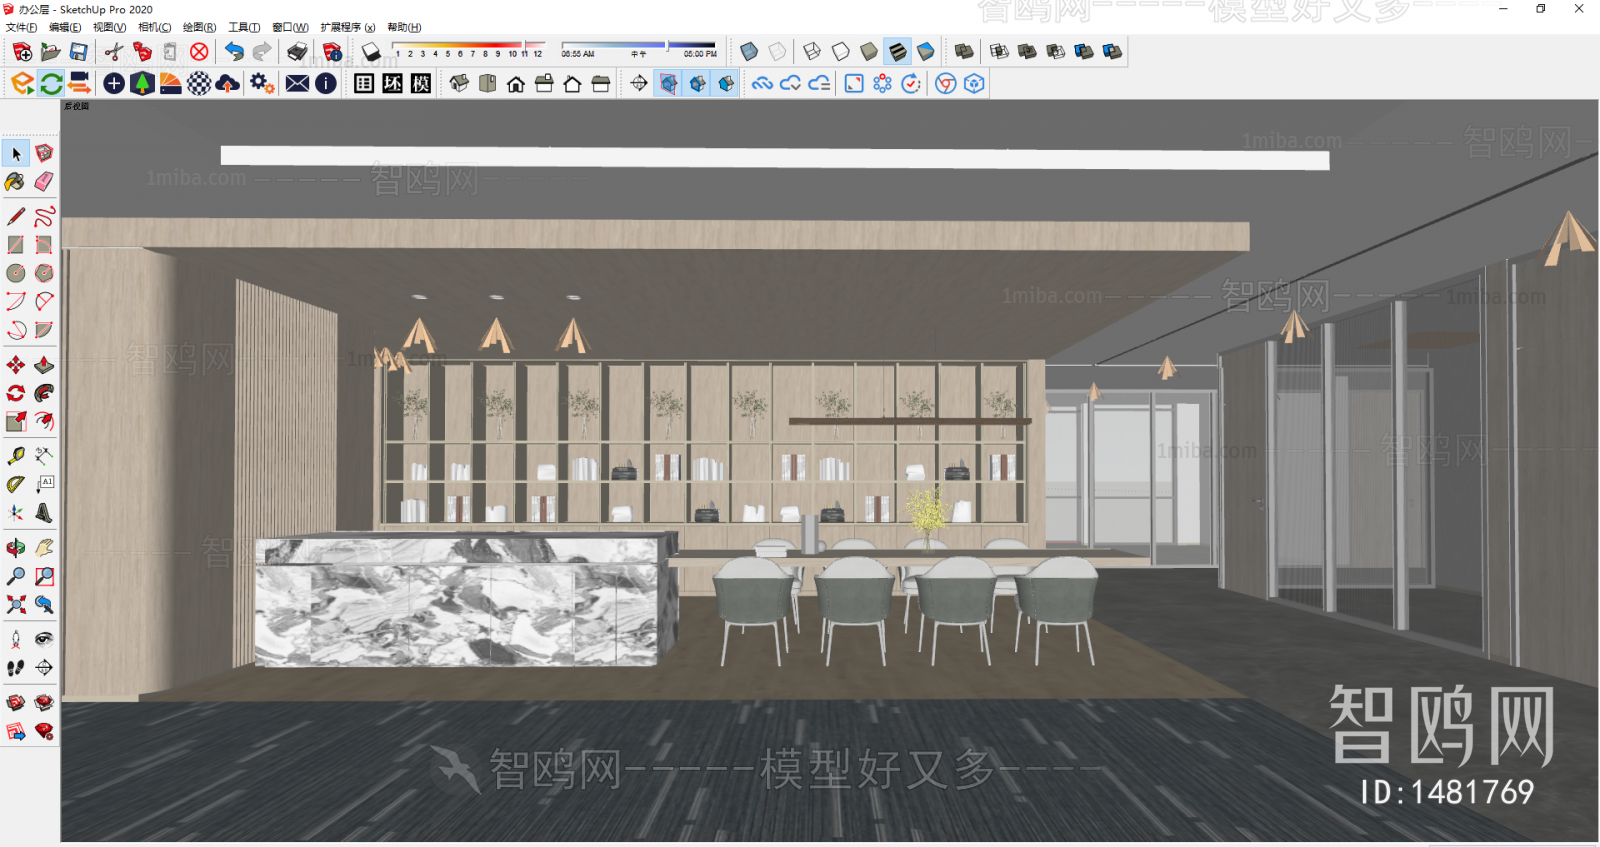Click the Save floppy disk icon
Screen dimensions: 1600x847
[x=78, y=52]
